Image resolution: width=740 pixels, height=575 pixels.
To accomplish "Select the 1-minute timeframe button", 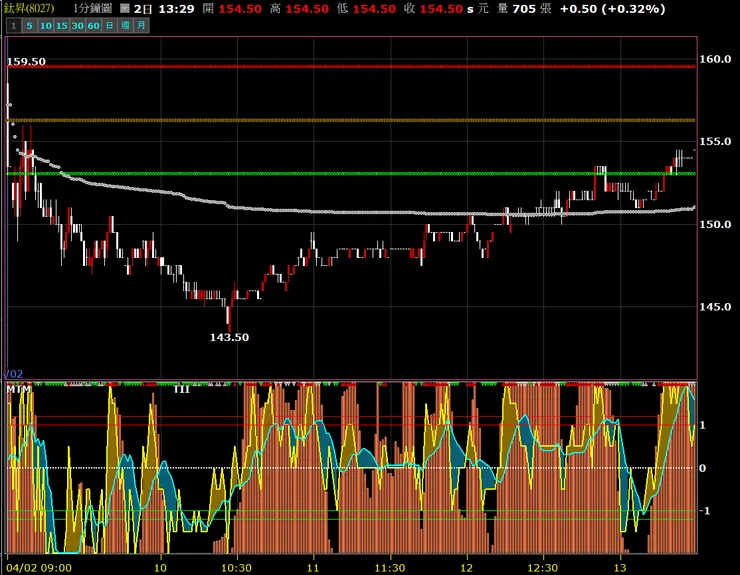I will [14, 25].
